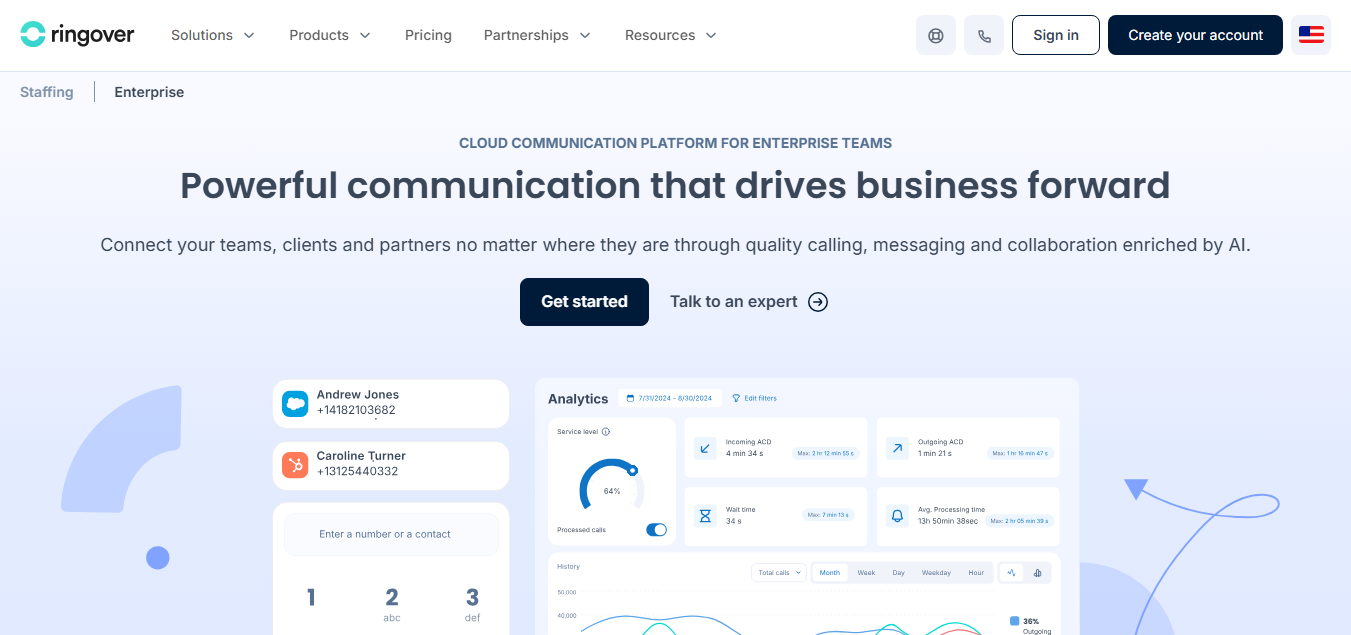Open the Total calls dropdown
This screenshot has height=635, width=1351.
click(778, 573)
